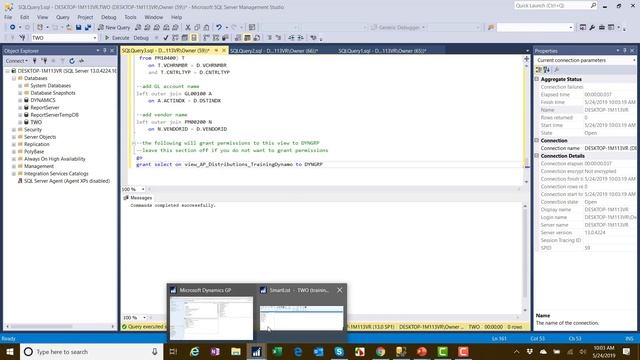This screenshot has height=360, width=640.
Task: Click the Save All icon
Action: click(88, 27)
